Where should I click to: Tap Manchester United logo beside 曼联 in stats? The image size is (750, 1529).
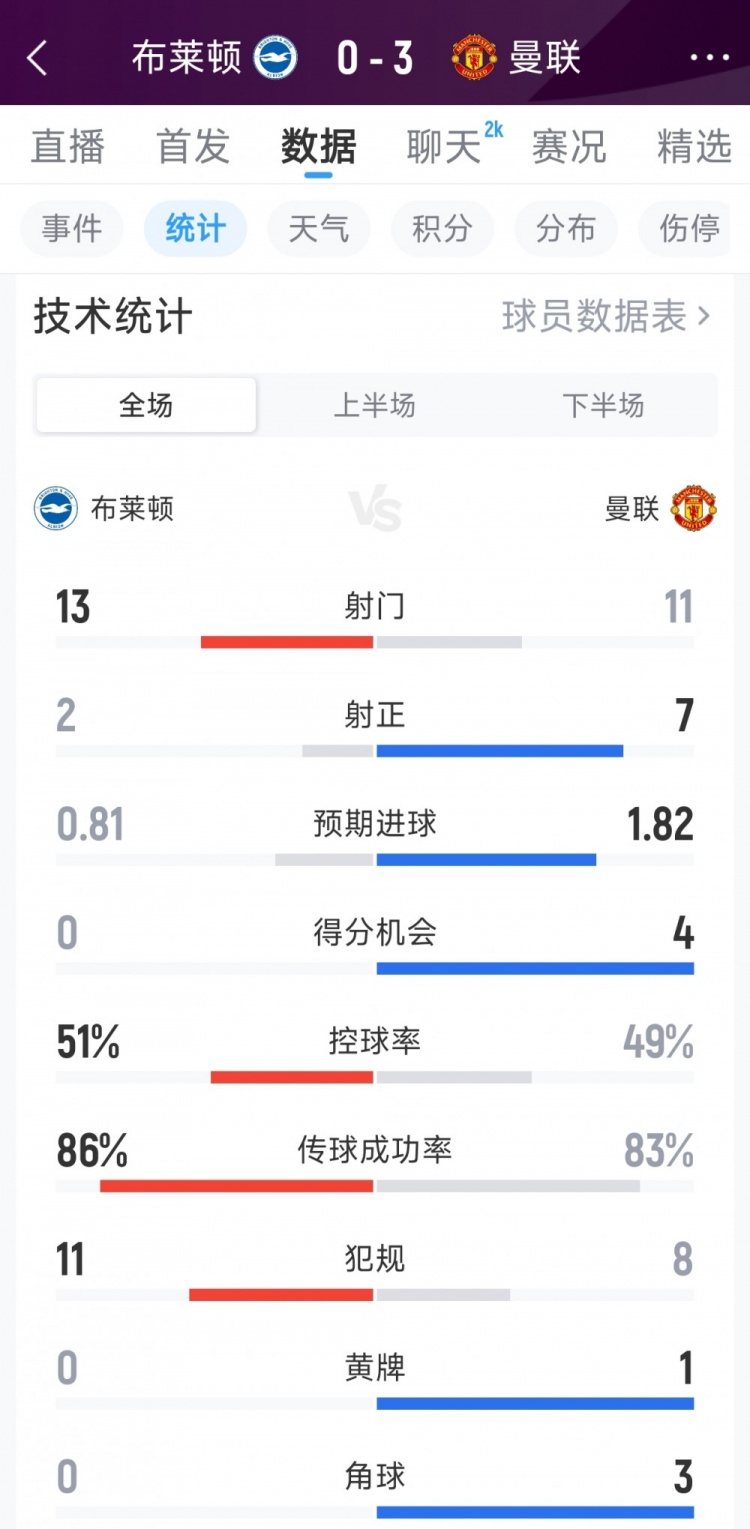tap(694, 508)
